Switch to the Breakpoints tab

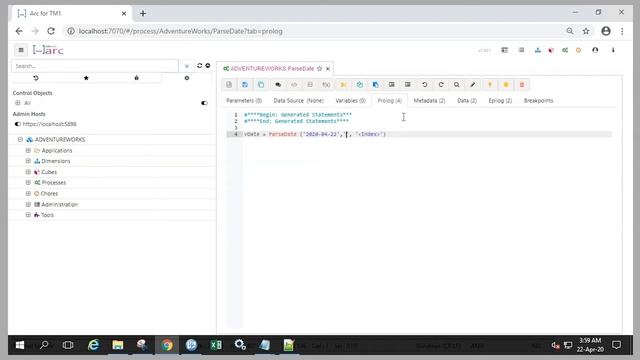coord(538,100)
